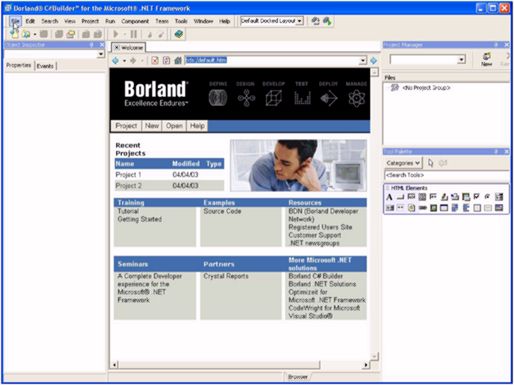Click the help book toolbar icon

point(179,34)
